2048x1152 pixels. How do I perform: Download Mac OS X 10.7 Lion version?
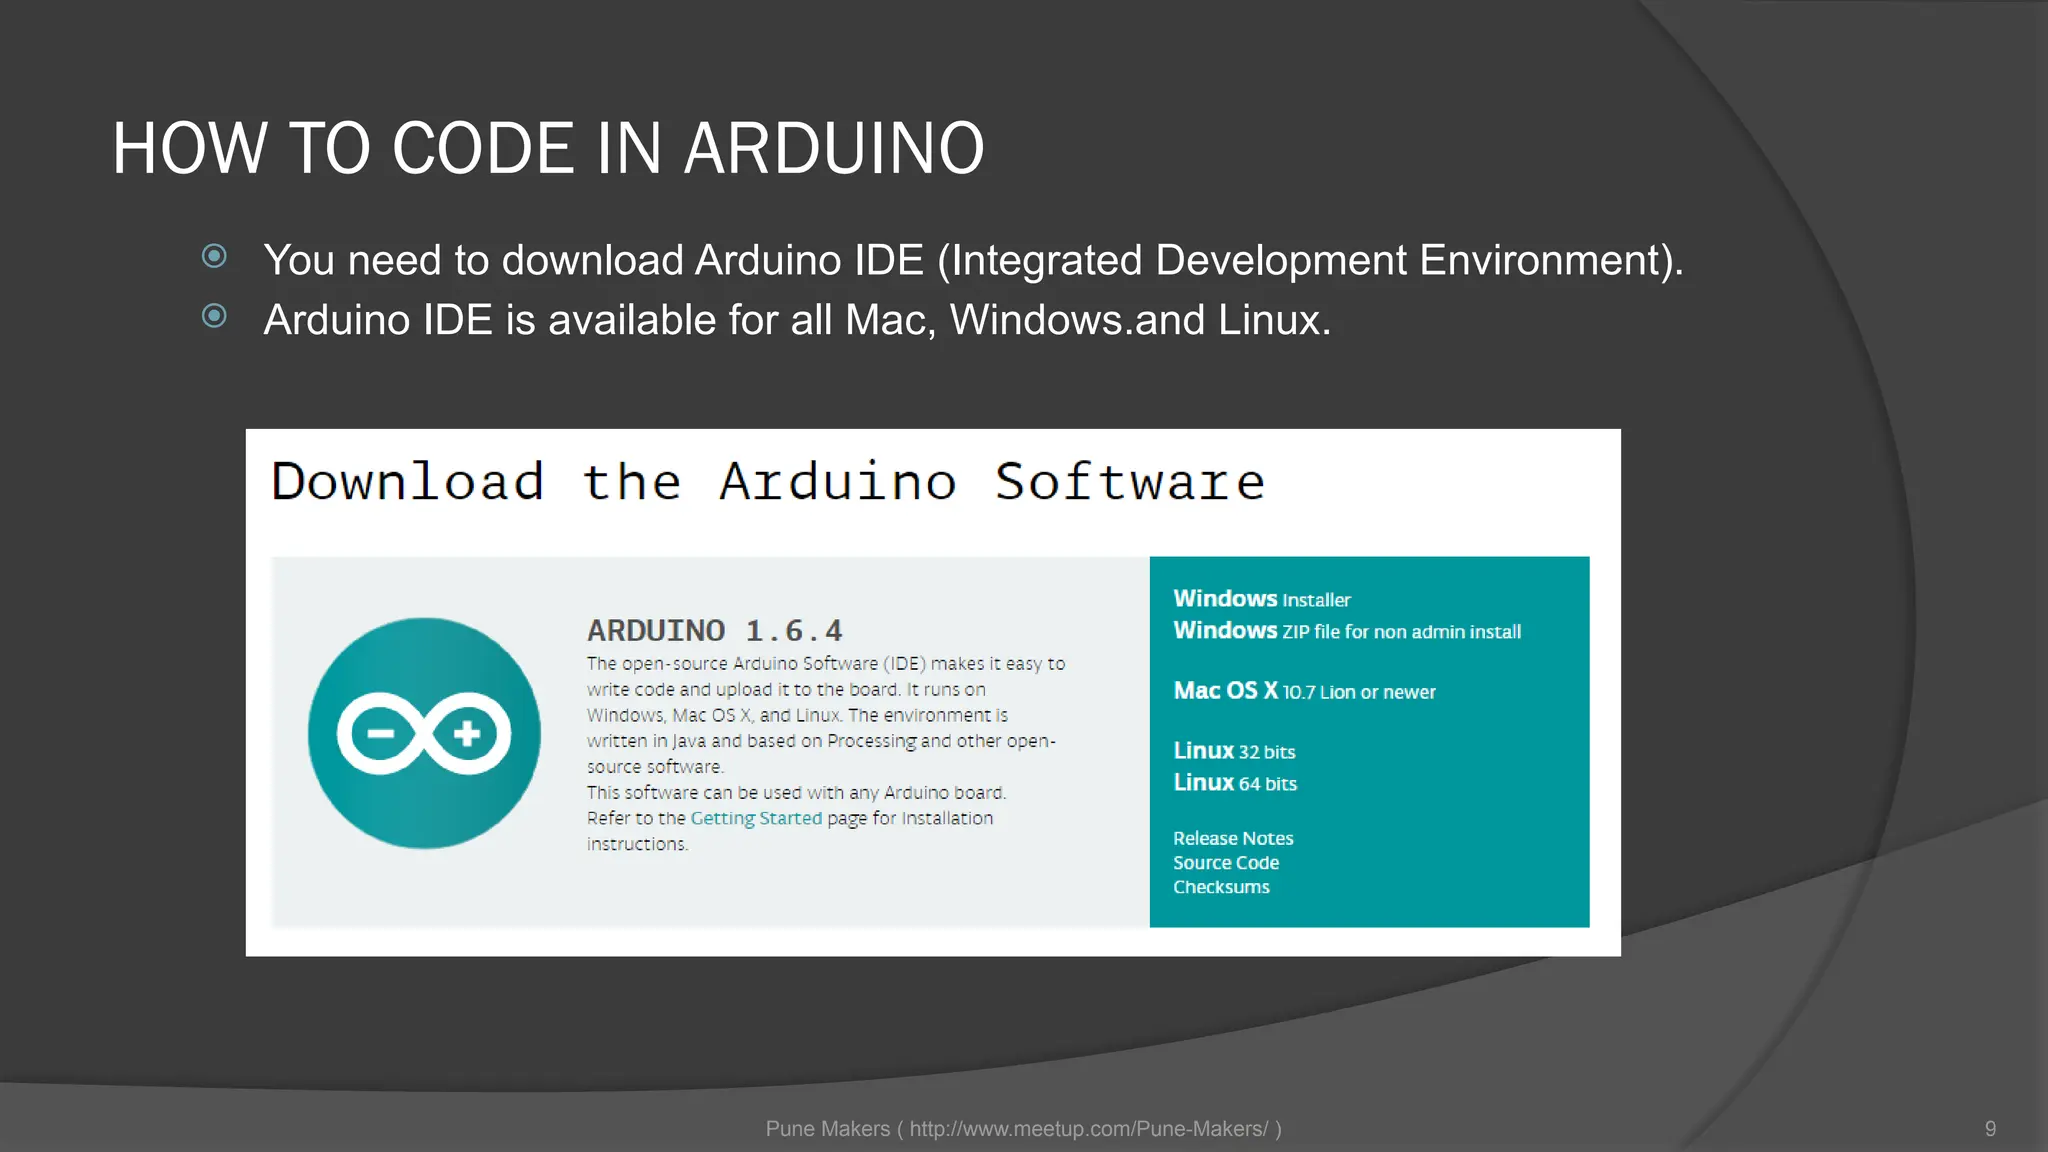point(1303,691)
